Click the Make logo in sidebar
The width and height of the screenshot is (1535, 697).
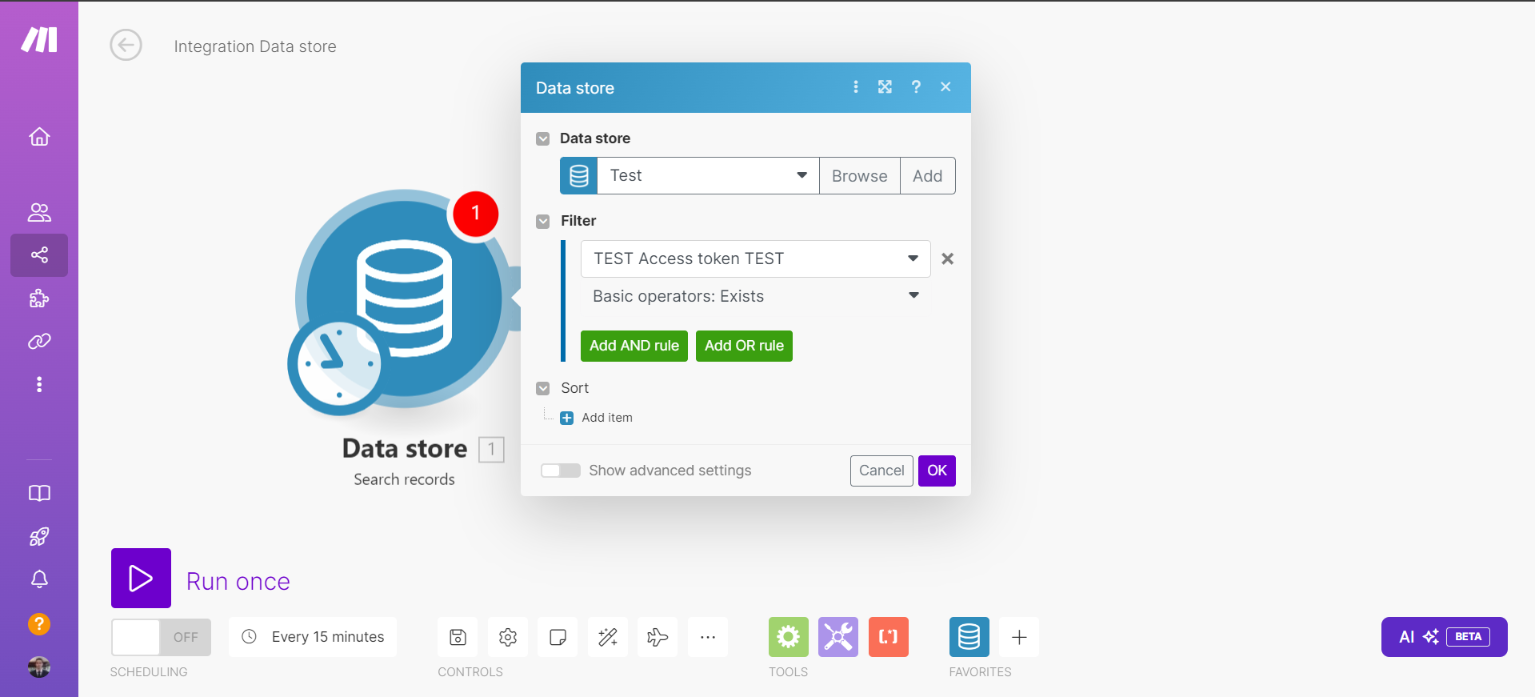coord(40,39)
